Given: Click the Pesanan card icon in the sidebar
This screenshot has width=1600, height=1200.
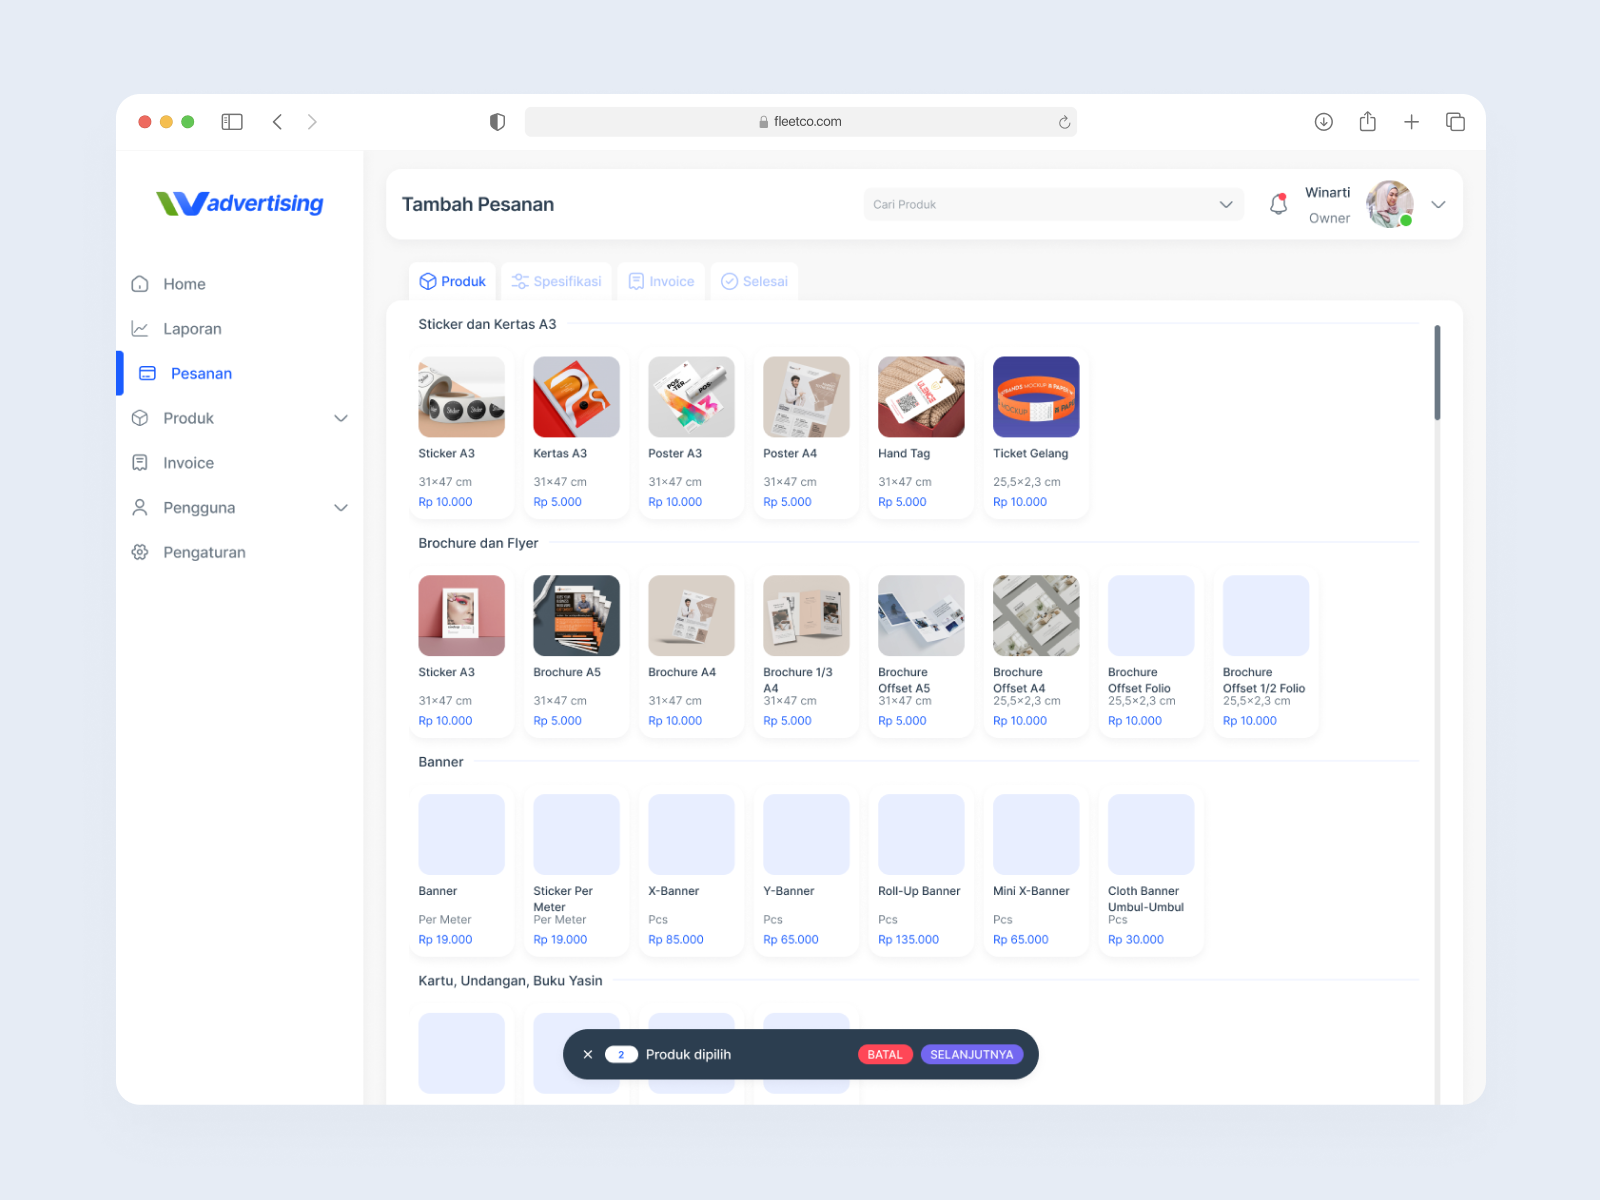Looking at the screenshot, I should tap(148, 373).
